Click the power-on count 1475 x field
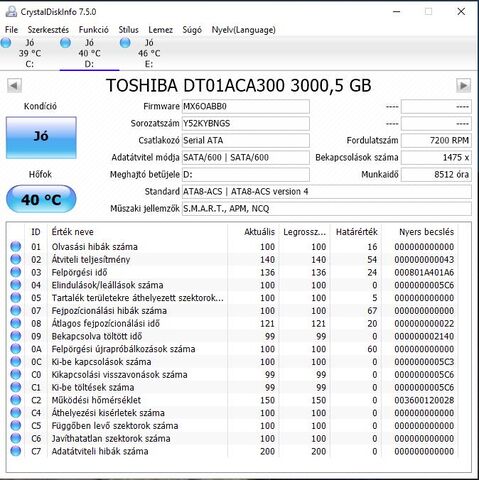The width and height of the screenshot is (479, 480). (x=436, y=158)
